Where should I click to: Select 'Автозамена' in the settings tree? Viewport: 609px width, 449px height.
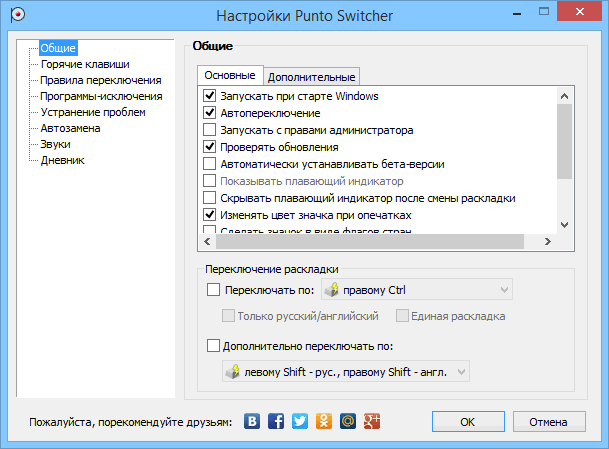70,127
